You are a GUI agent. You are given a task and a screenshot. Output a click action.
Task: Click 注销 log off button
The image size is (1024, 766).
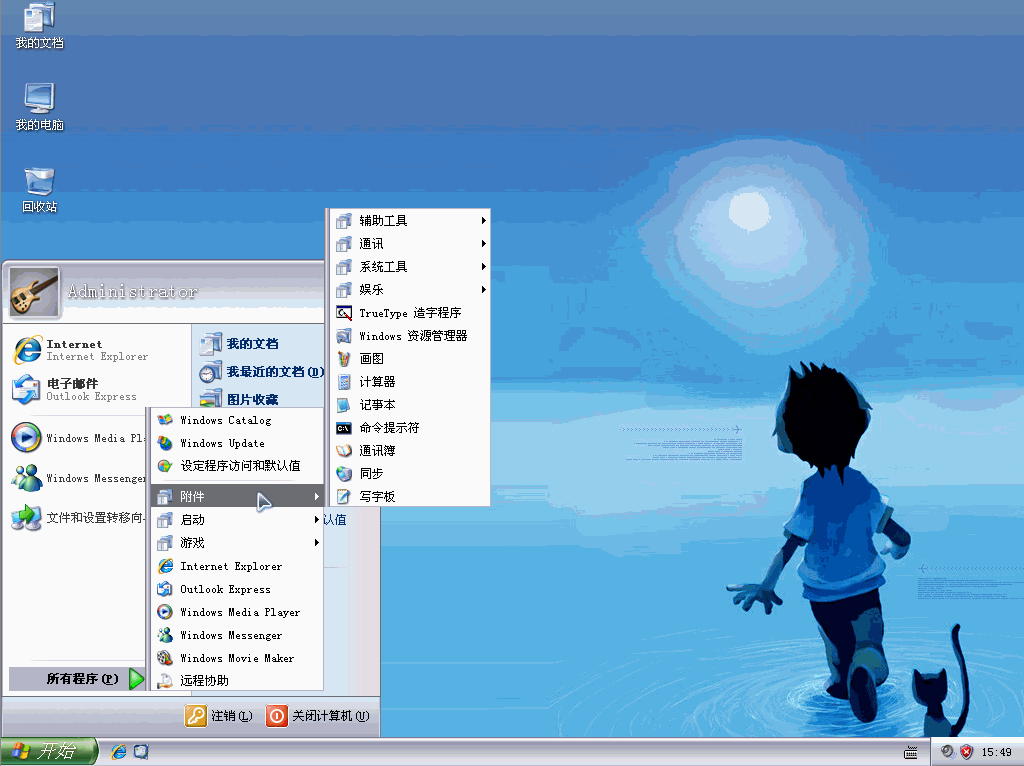point(219,716)
